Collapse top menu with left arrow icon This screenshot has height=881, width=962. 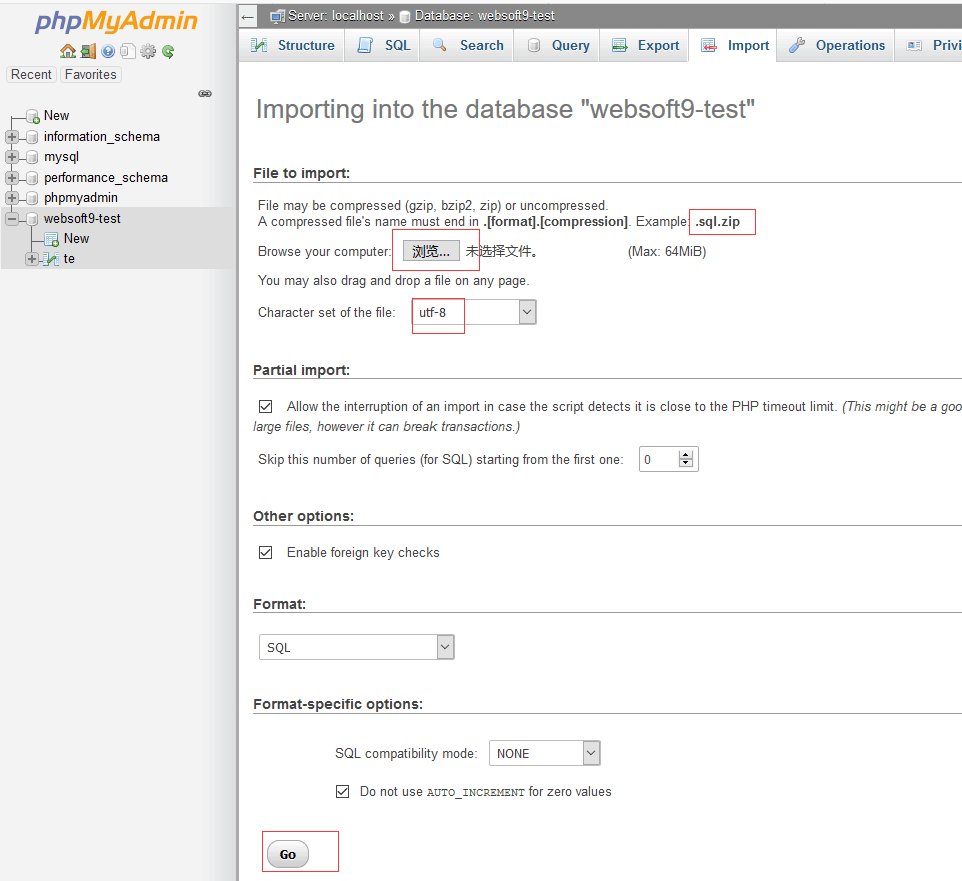point(247,17)
